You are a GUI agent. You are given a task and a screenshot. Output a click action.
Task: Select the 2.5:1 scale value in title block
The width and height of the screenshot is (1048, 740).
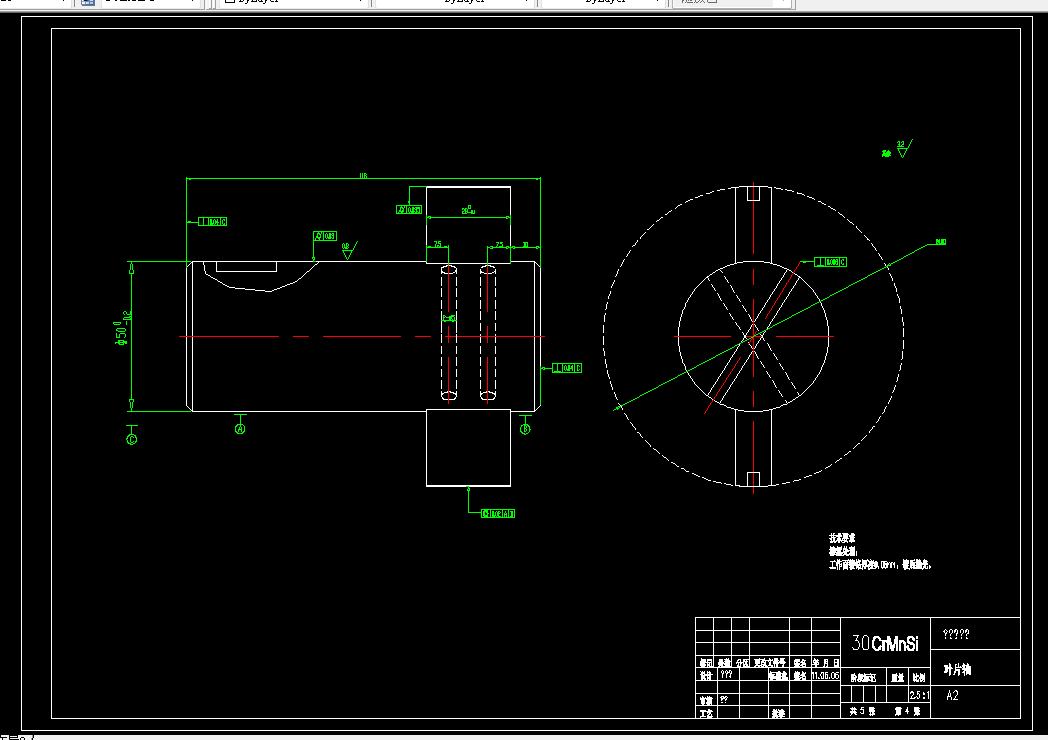pos(920,695)
